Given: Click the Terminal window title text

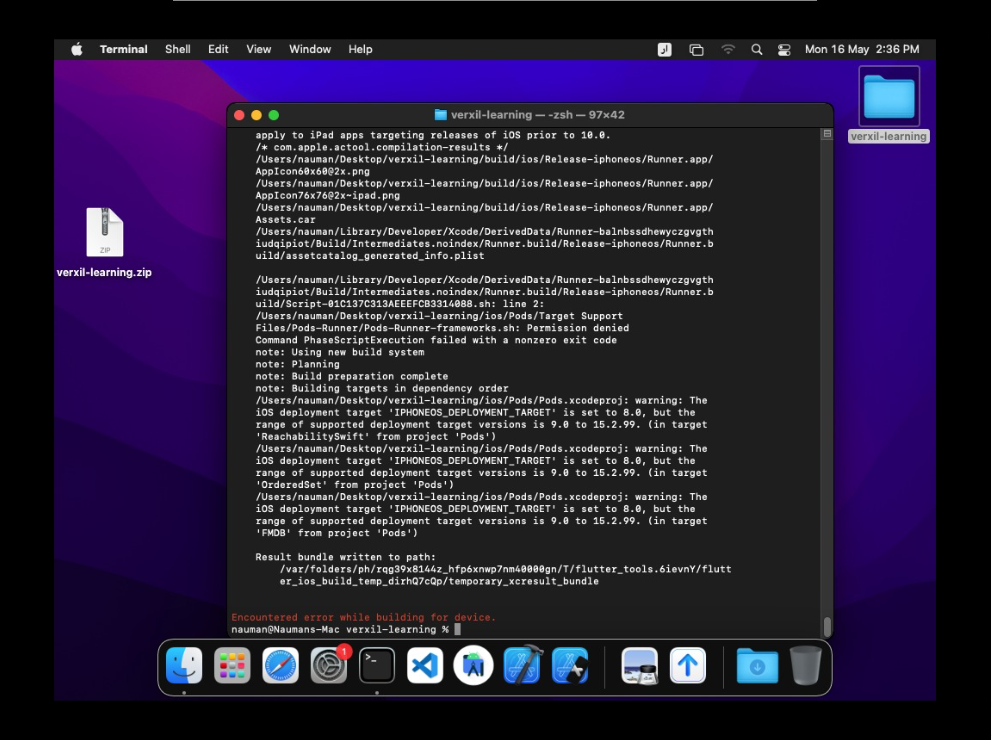Looking at the screenshot, I should (538, 115).
